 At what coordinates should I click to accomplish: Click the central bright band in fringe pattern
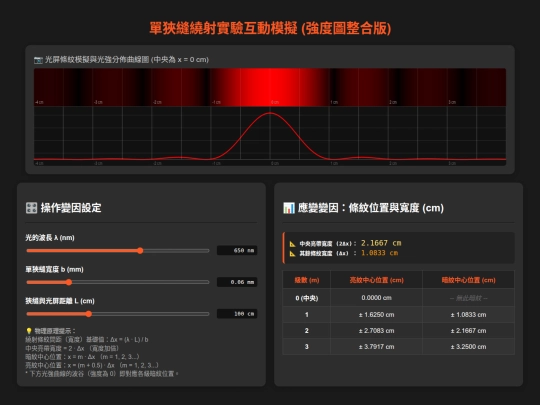click(270, 87)
